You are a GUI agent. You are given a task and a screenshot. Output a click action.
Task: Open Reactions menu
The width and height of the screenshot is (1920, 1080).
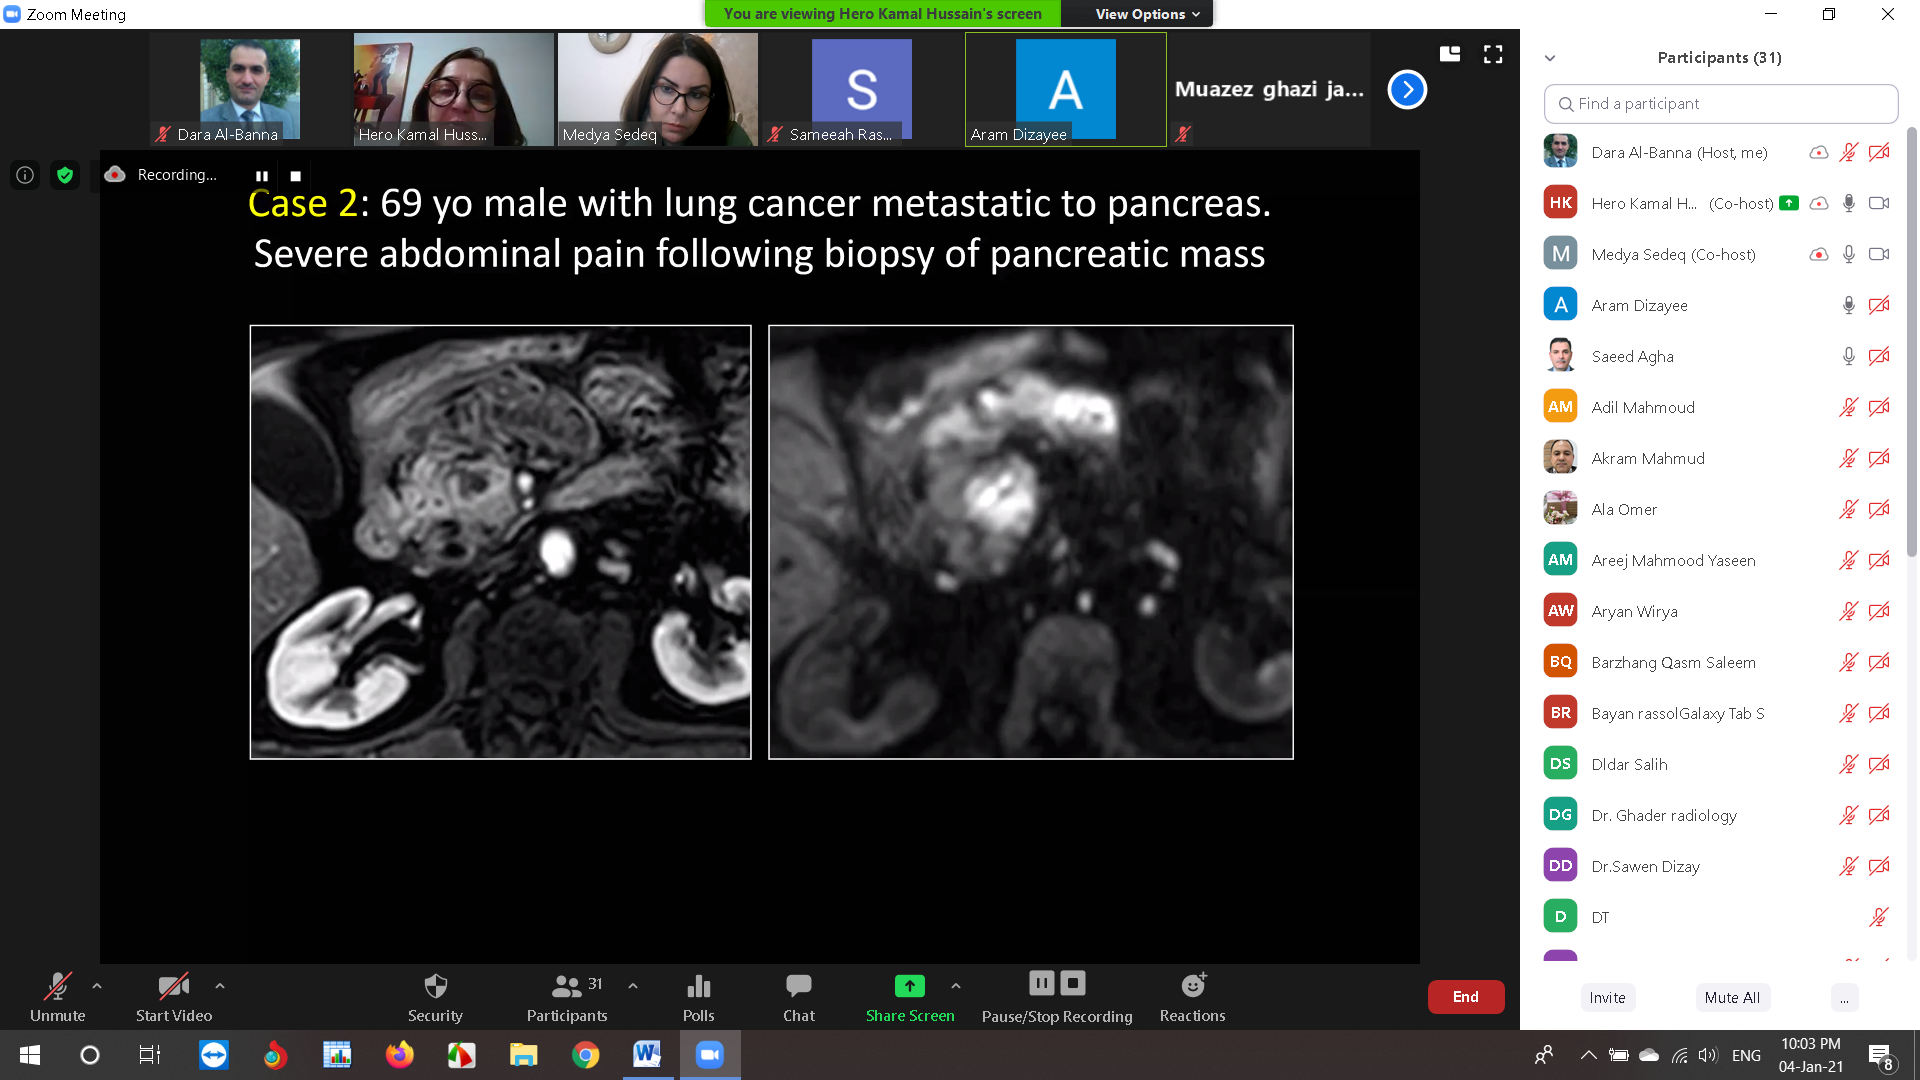(1192, 997)
